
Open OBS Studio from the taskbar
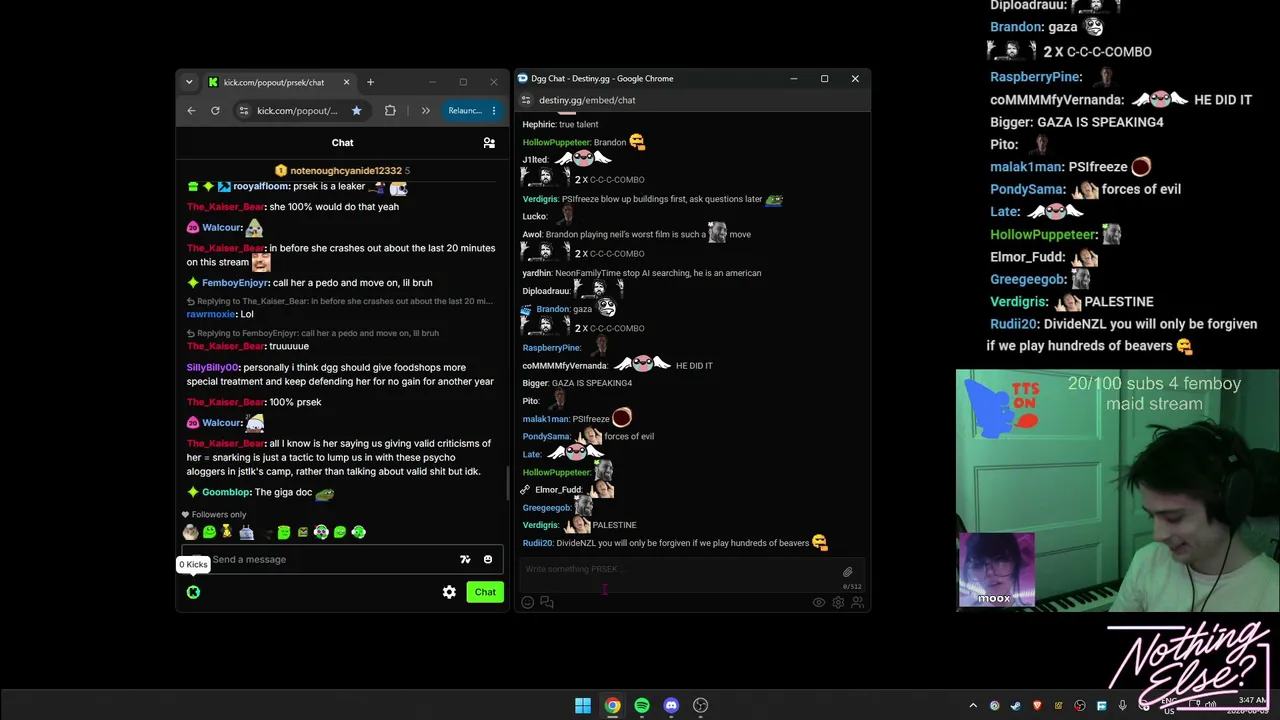701,706
